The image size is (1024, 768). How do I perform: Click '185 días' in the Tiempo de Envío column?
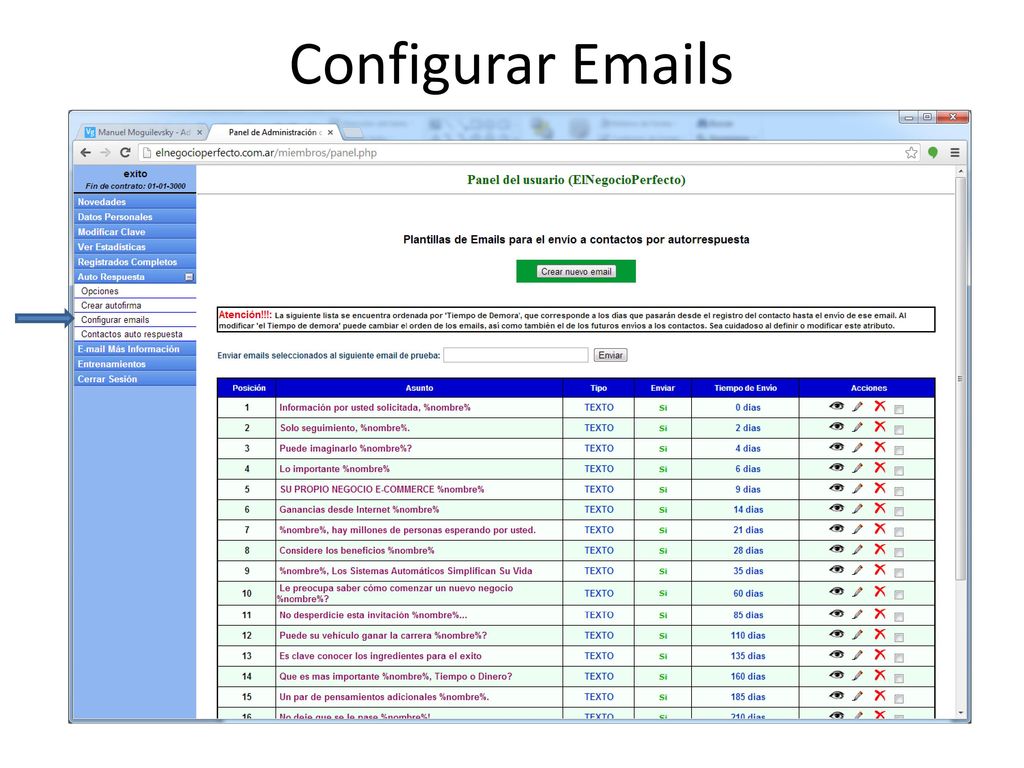point(748,697)
